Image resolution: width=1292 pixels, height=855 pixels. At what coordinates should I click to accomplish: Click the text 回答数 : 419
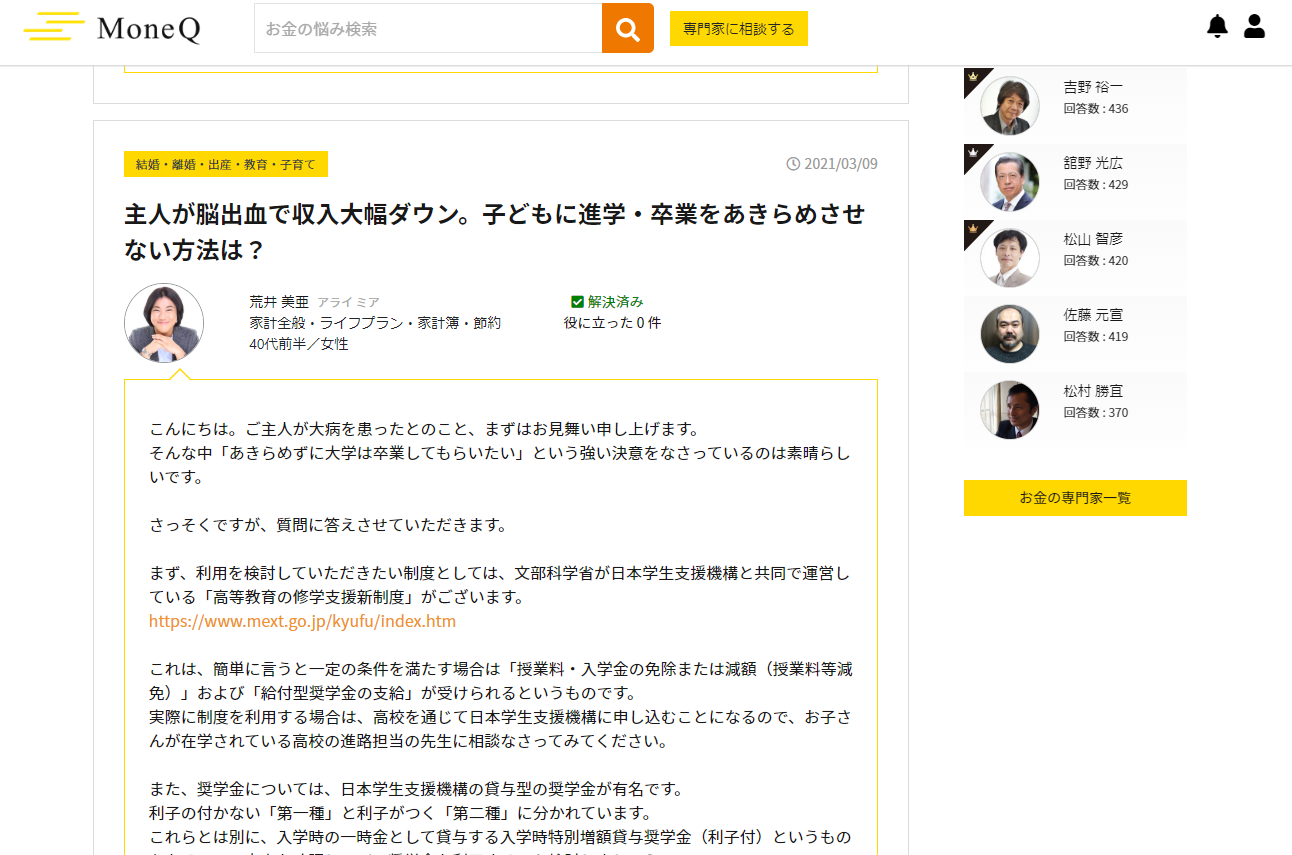pos(1095,337)
